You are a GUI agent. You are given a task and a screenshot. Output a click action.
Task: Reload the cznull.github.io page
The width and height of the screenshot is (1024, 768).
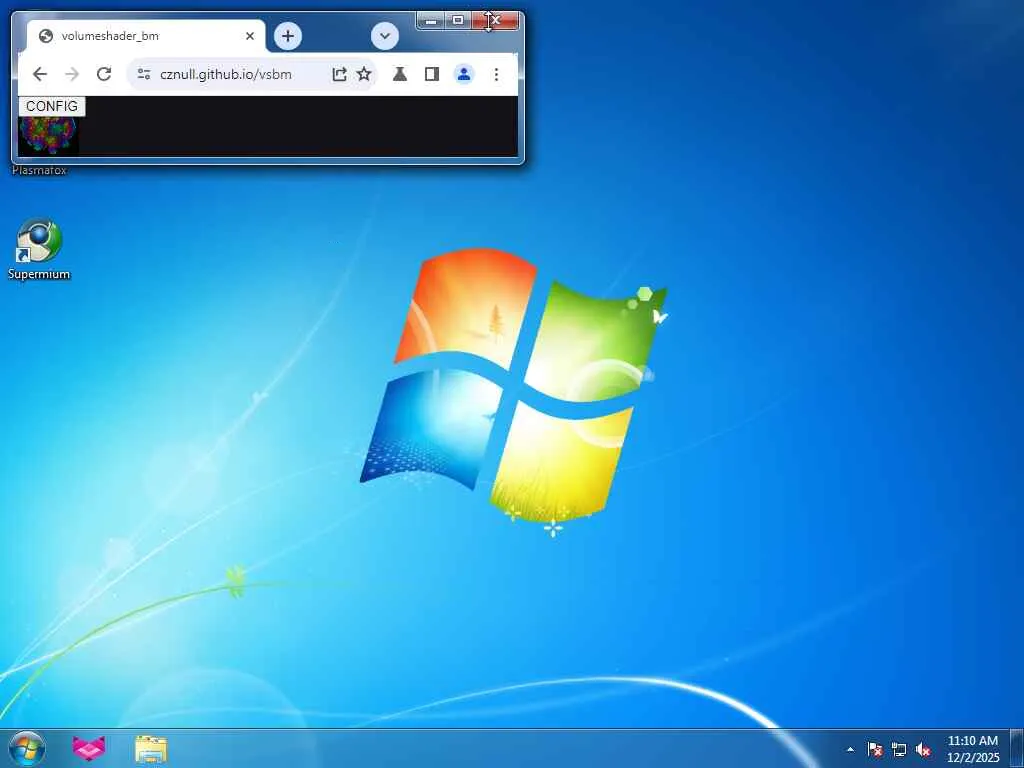[104, 74]
